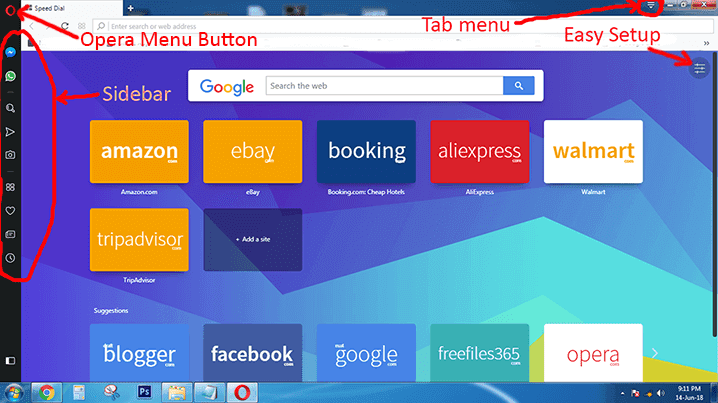Go back to previous page
This screenshot has height=403, width=718.
click(x=32, y=26)
